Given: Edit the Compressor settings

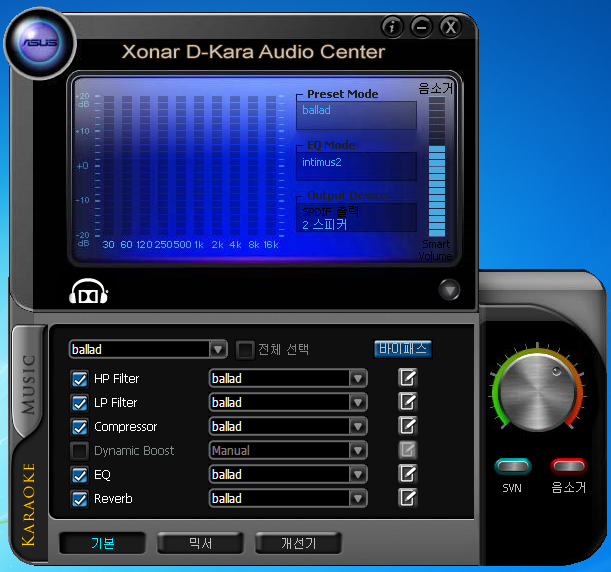Looking at the screenshot, I should [x=408, y=426].
